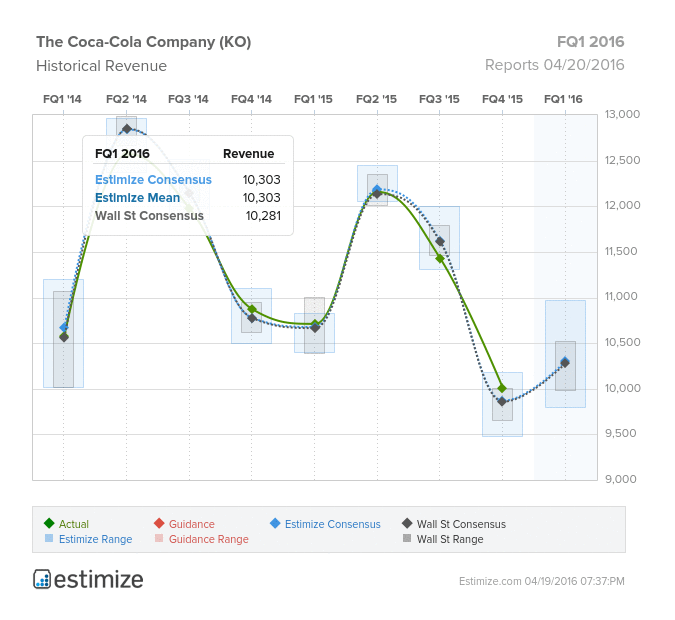
Task: Select the FQ3 '15 axis label
Action: [x=439, y=99]
